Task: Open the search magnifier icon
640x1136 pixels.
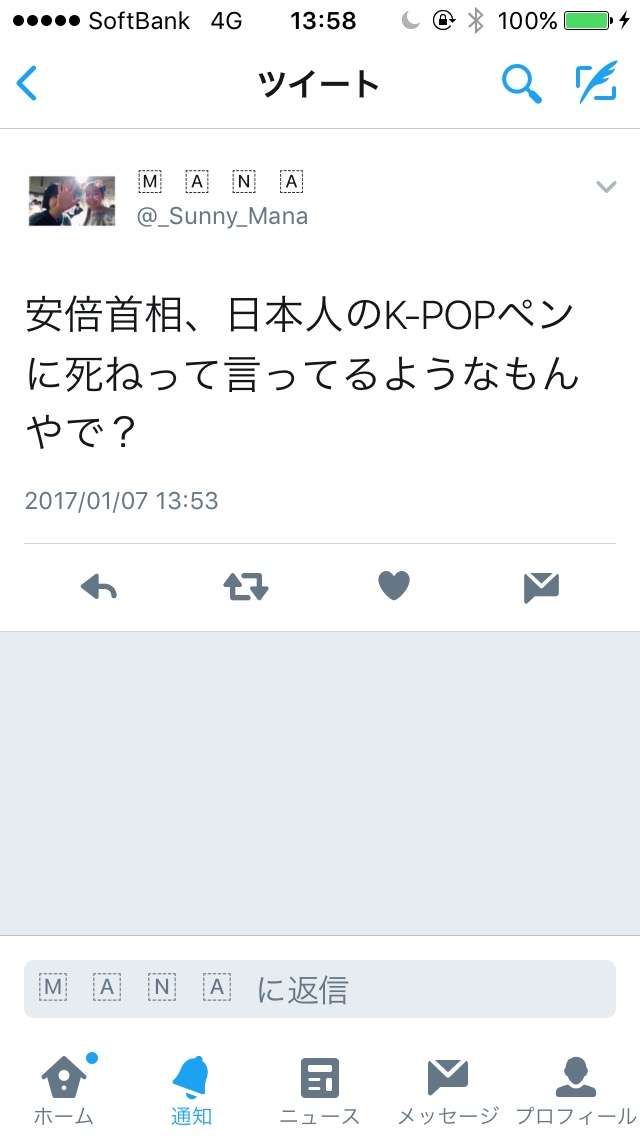Action: coord(522,83)
